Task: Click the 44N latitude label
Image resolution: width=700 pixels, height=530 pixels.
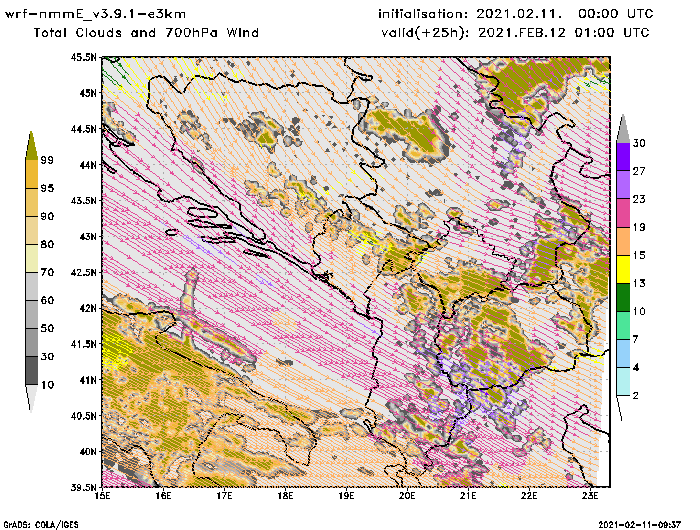Action: pyautogui.click(x=88, y=165)
